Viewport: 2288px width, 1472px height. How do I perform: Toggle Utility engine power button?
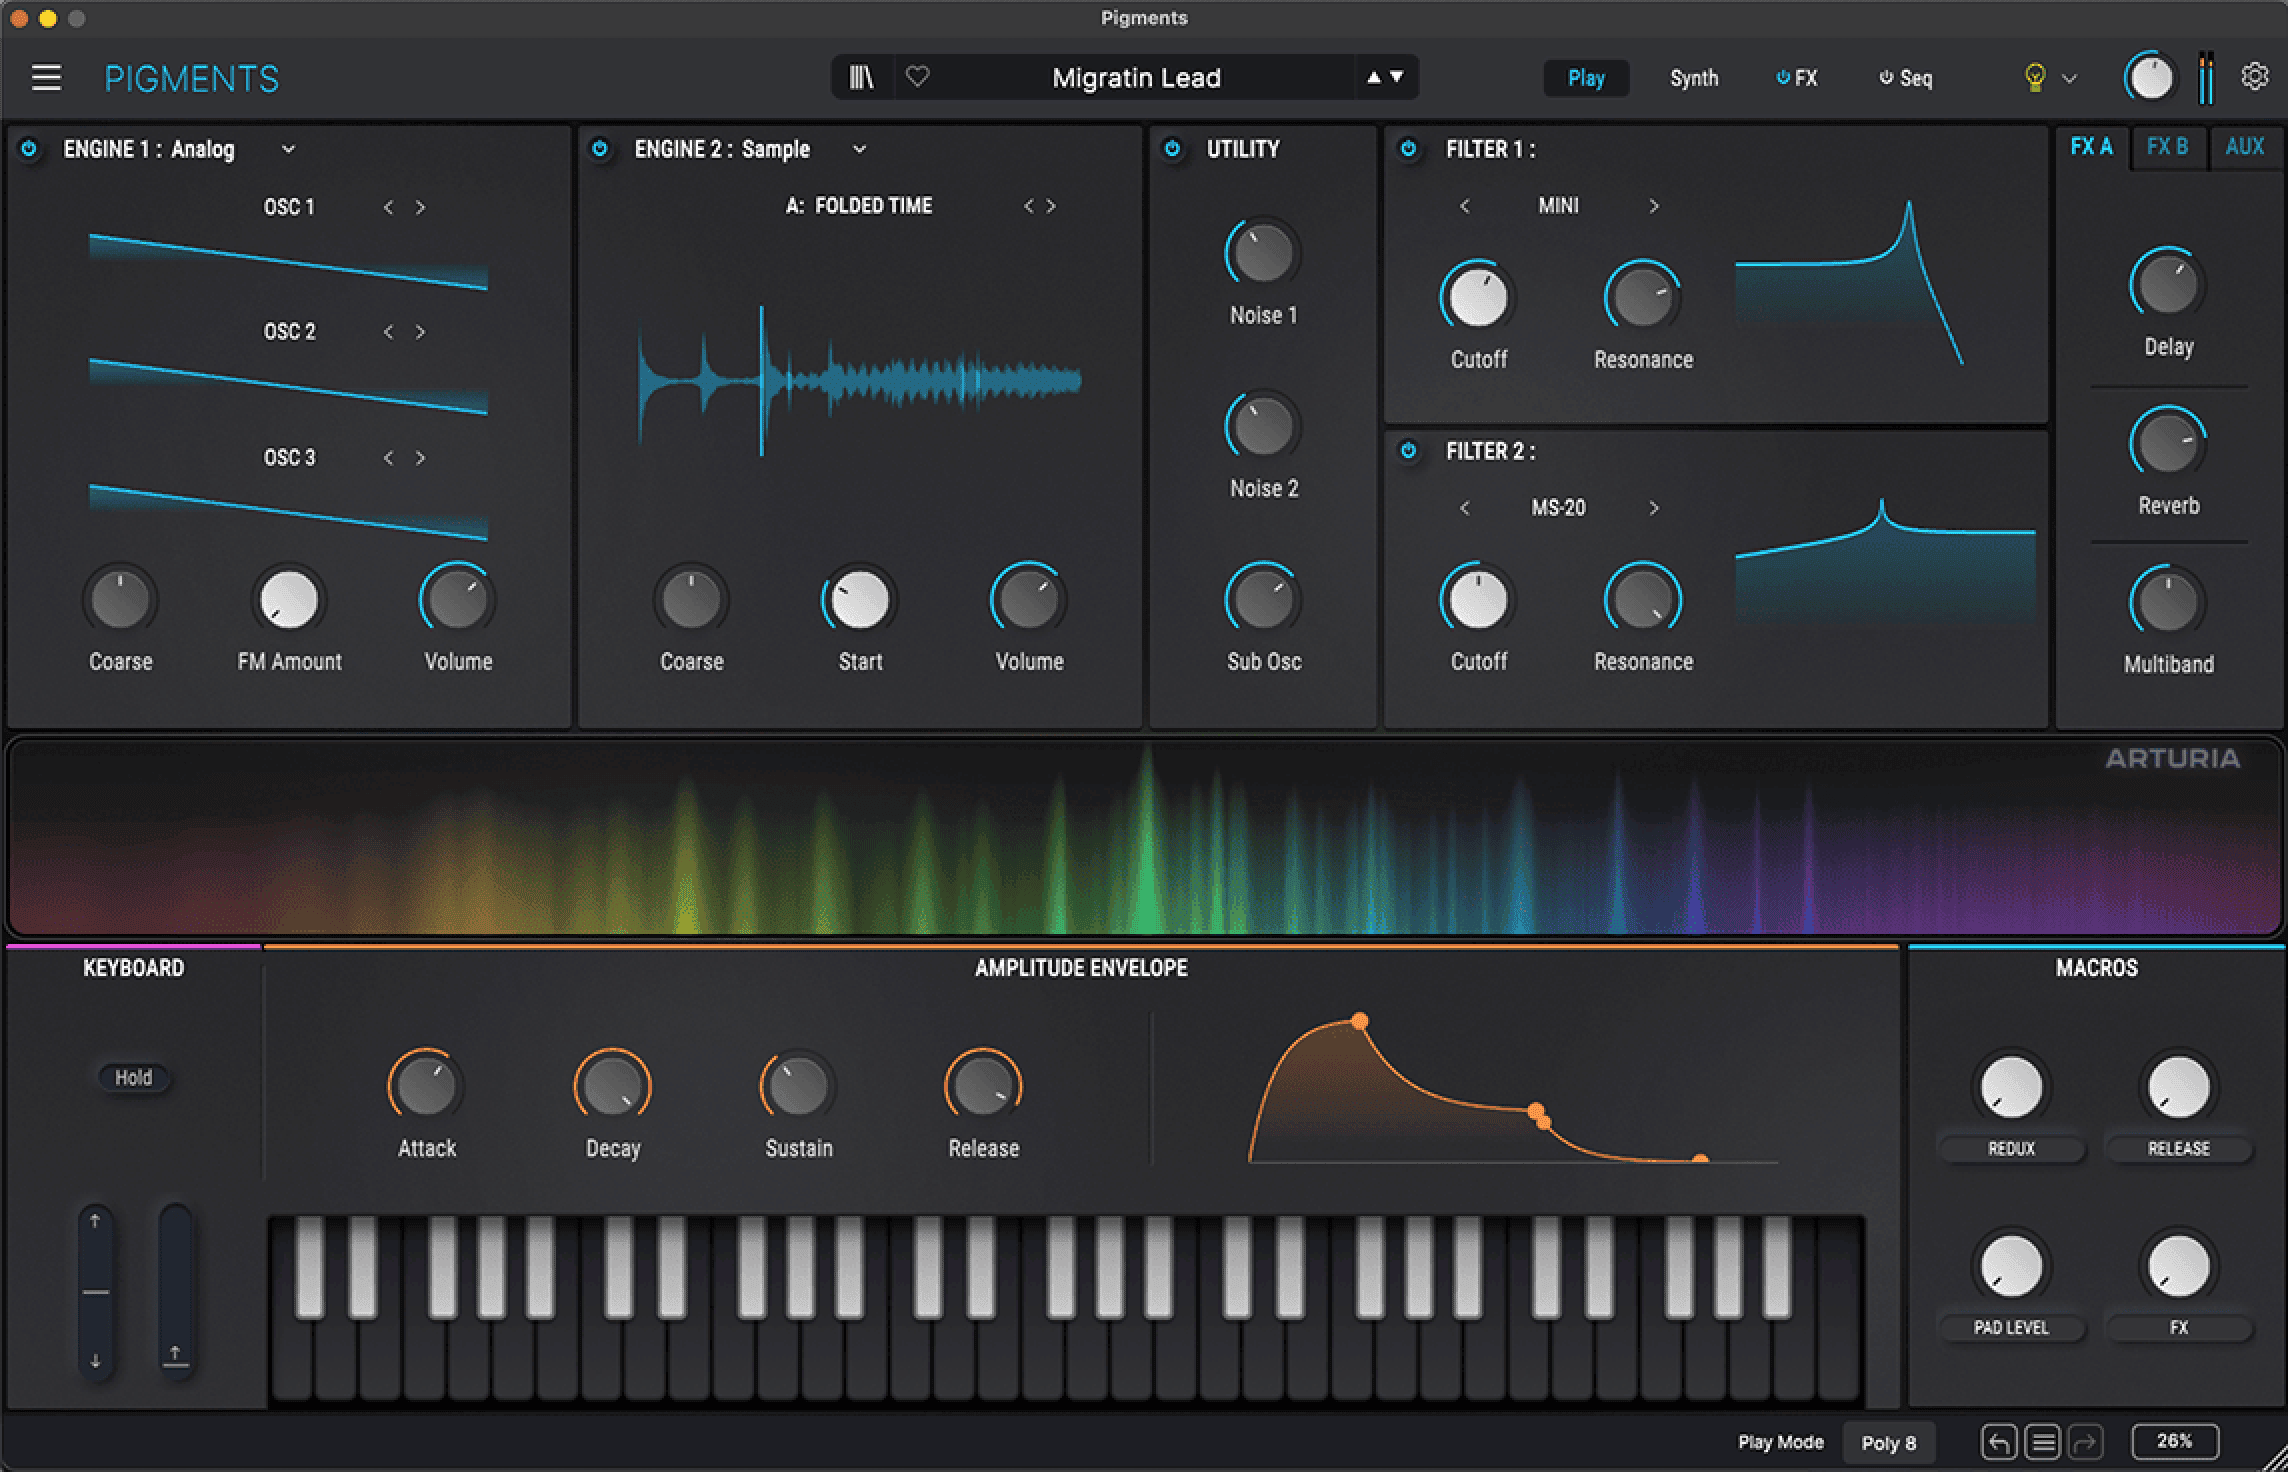(1172, 149)
